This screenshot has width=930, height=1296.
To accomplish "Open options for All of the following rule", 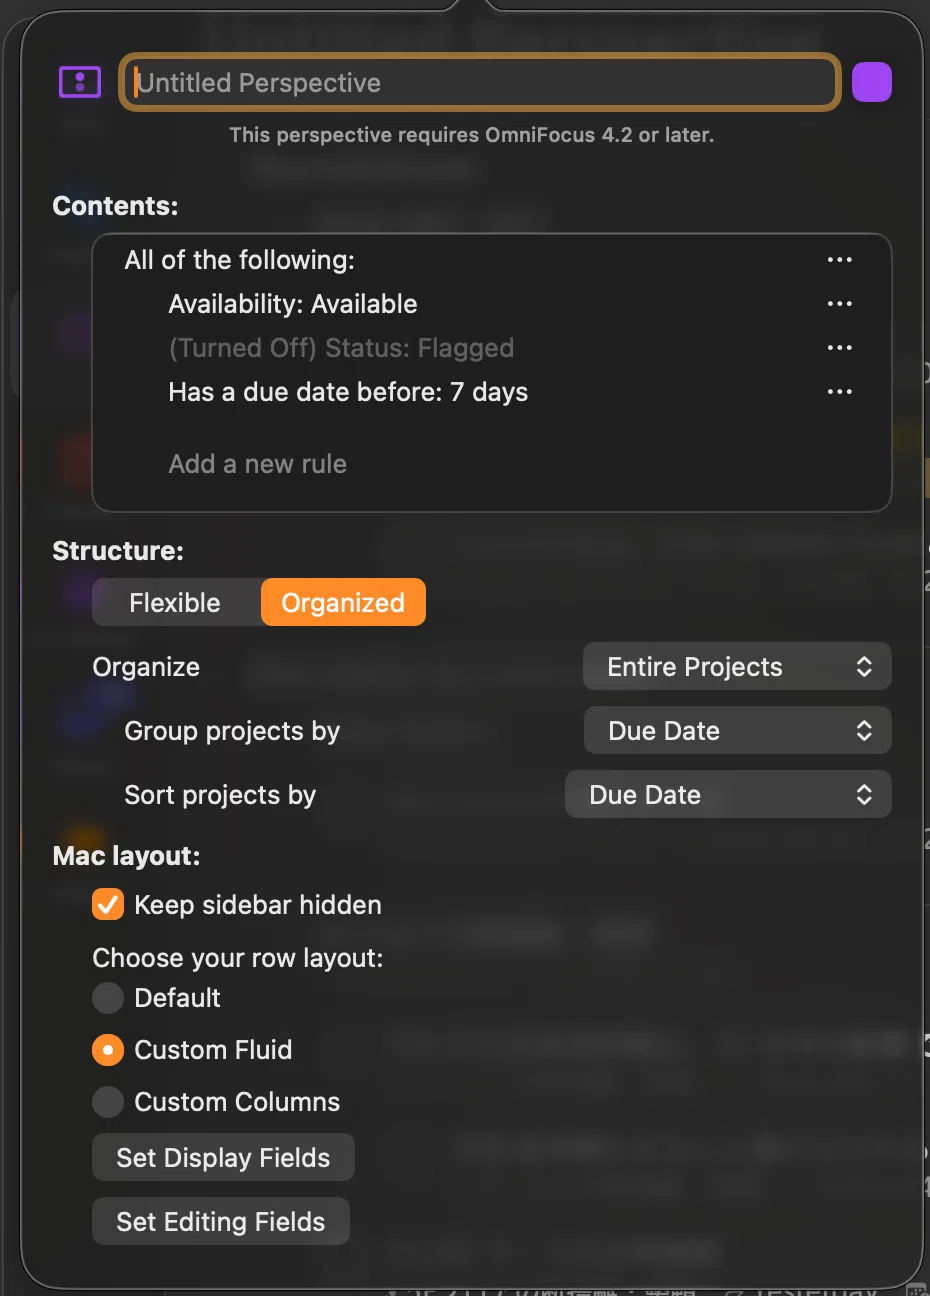I will pos(839,260).
